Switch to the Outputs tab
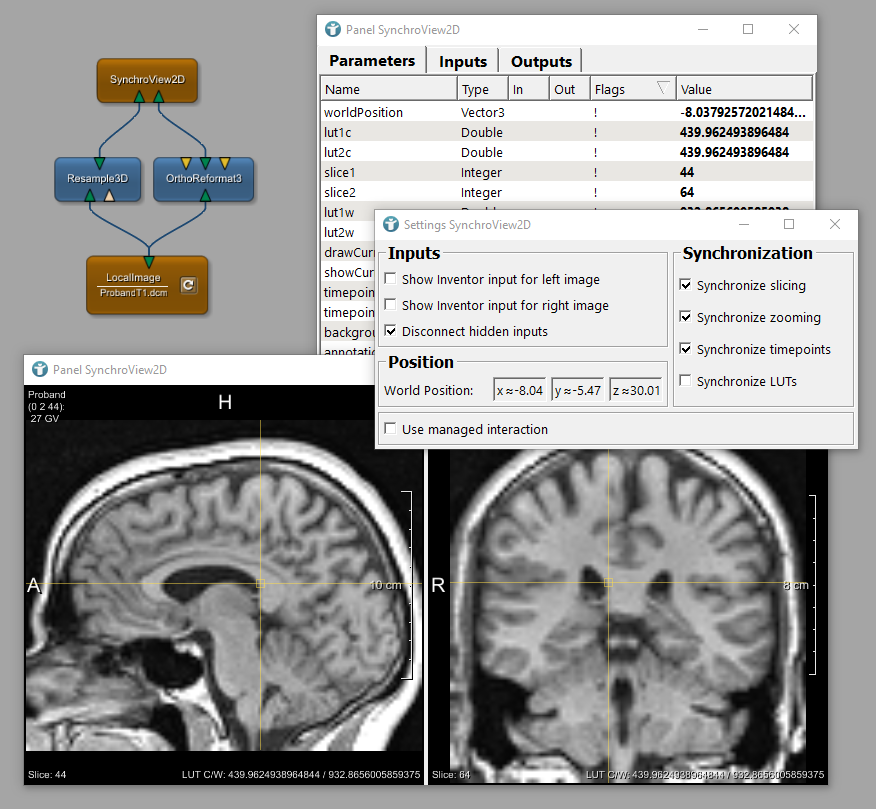The image size is (876, 809). [x=541, y=62]
